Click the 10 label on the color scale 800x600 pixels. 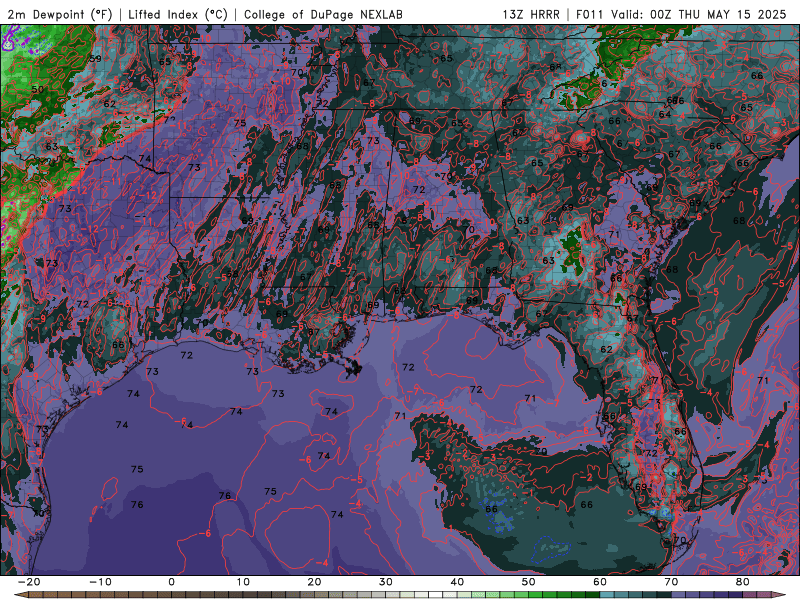(243, 582)
